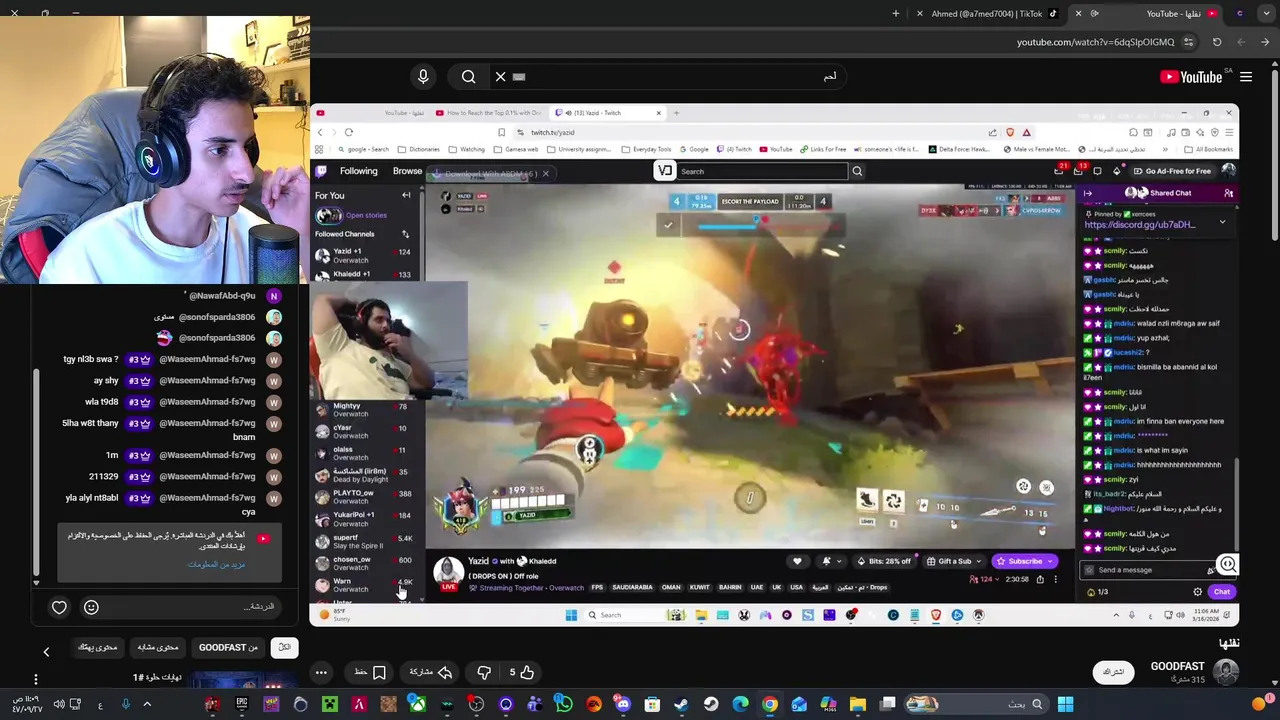Image resolution: width=1280 pixels, height=720 pixels.
Task: Open the input language indicator in system tray
Action: coord(100,704)
